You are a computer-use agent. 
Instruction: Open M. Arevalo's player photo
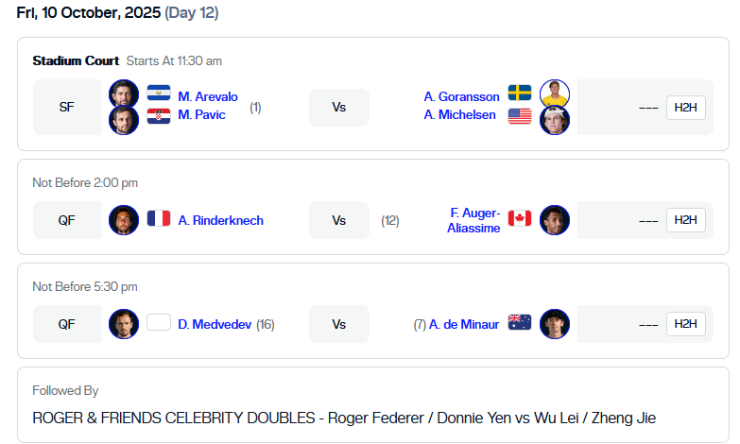124,94
